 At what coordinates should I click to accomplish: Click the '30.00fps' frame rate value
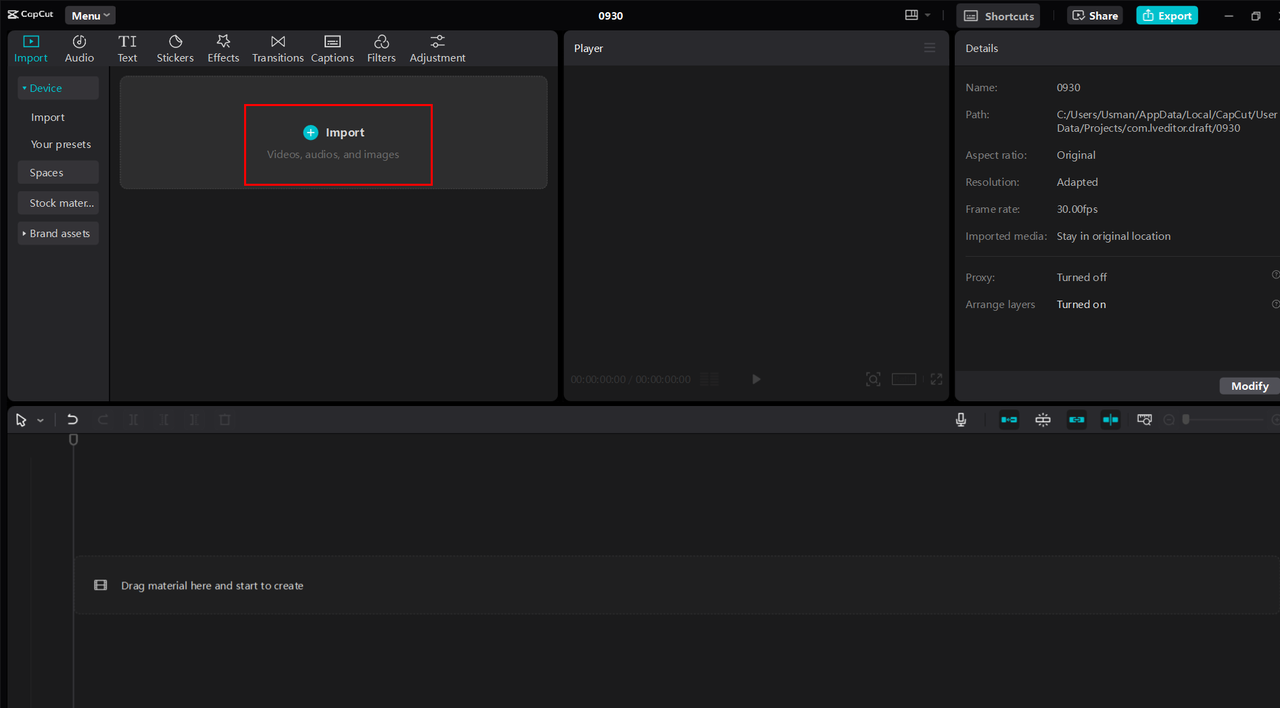pos(1077,209)
